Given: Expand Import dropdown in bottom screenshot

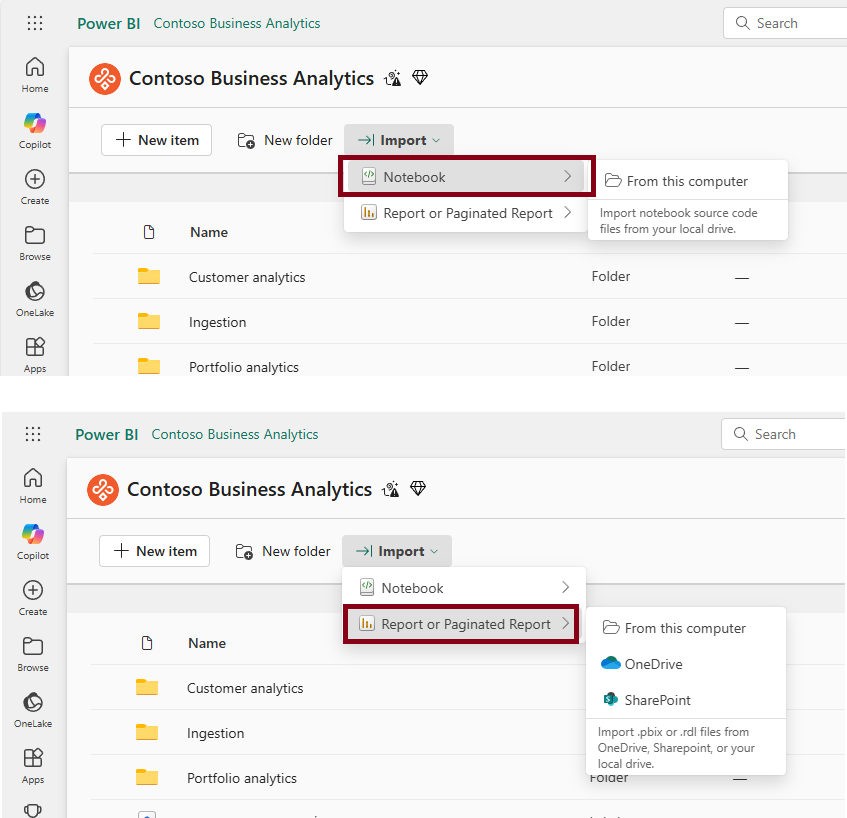Looking at the screenshot, I should click(x=396, y=551).
